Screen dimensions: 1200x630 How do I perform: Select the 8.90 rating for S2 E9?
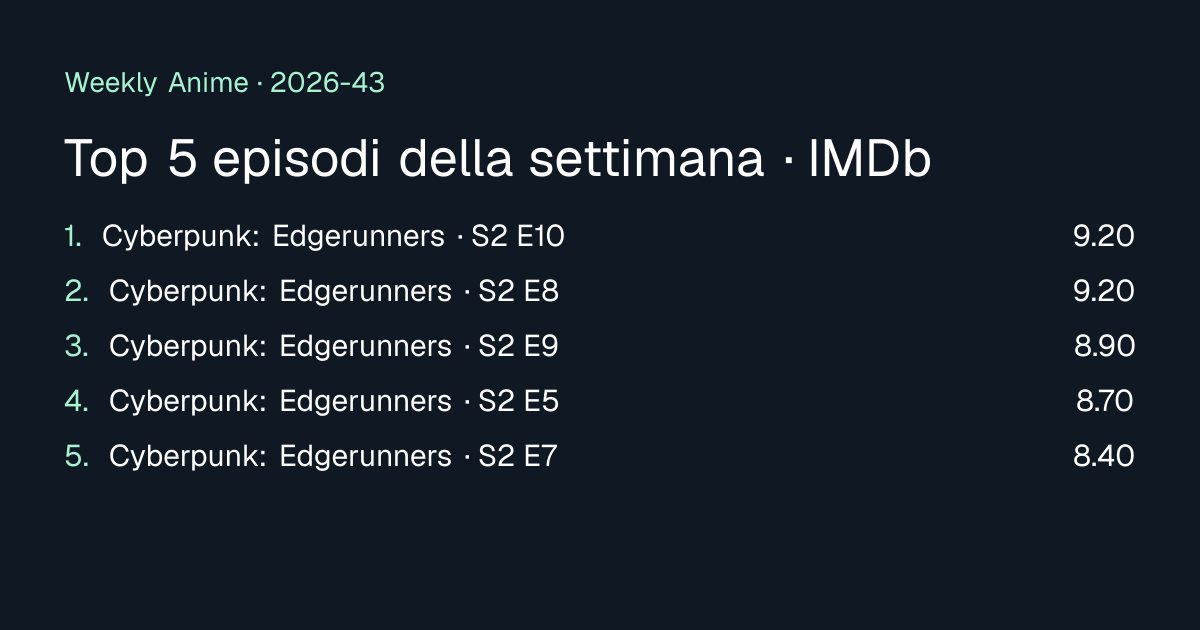[1105, 347]
